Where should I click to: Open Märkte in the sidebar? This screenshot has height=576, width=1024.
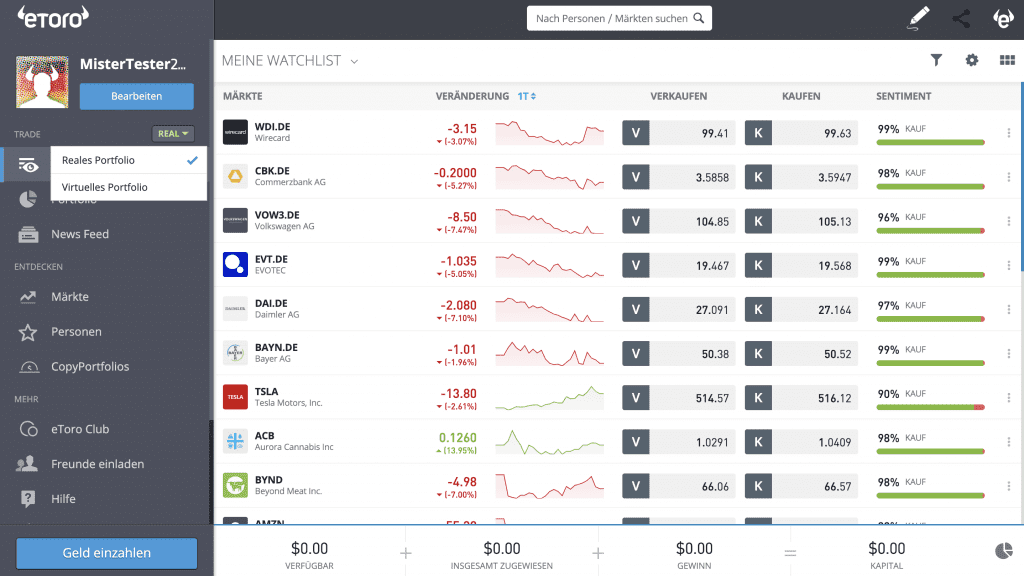tap(70, 297)
